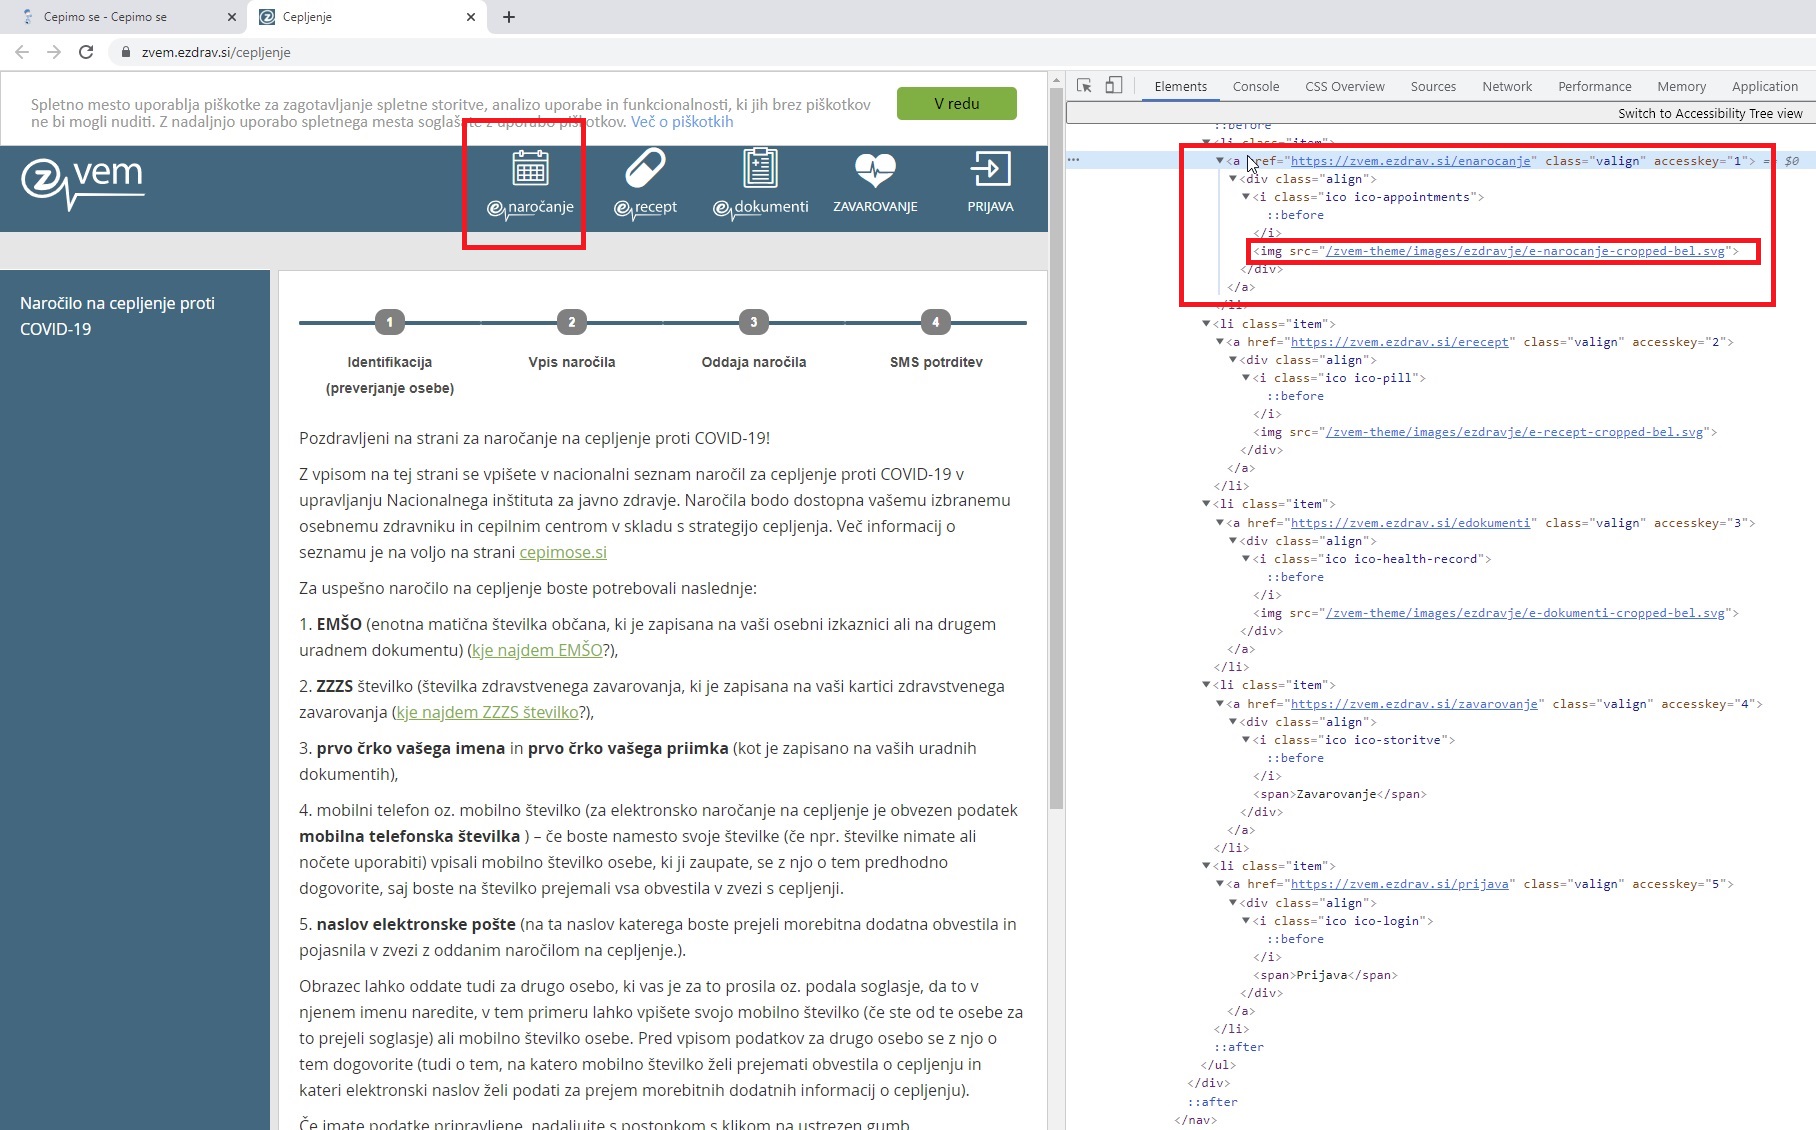
Task: Open the Memory tab
Action: tap(1681, 86)
